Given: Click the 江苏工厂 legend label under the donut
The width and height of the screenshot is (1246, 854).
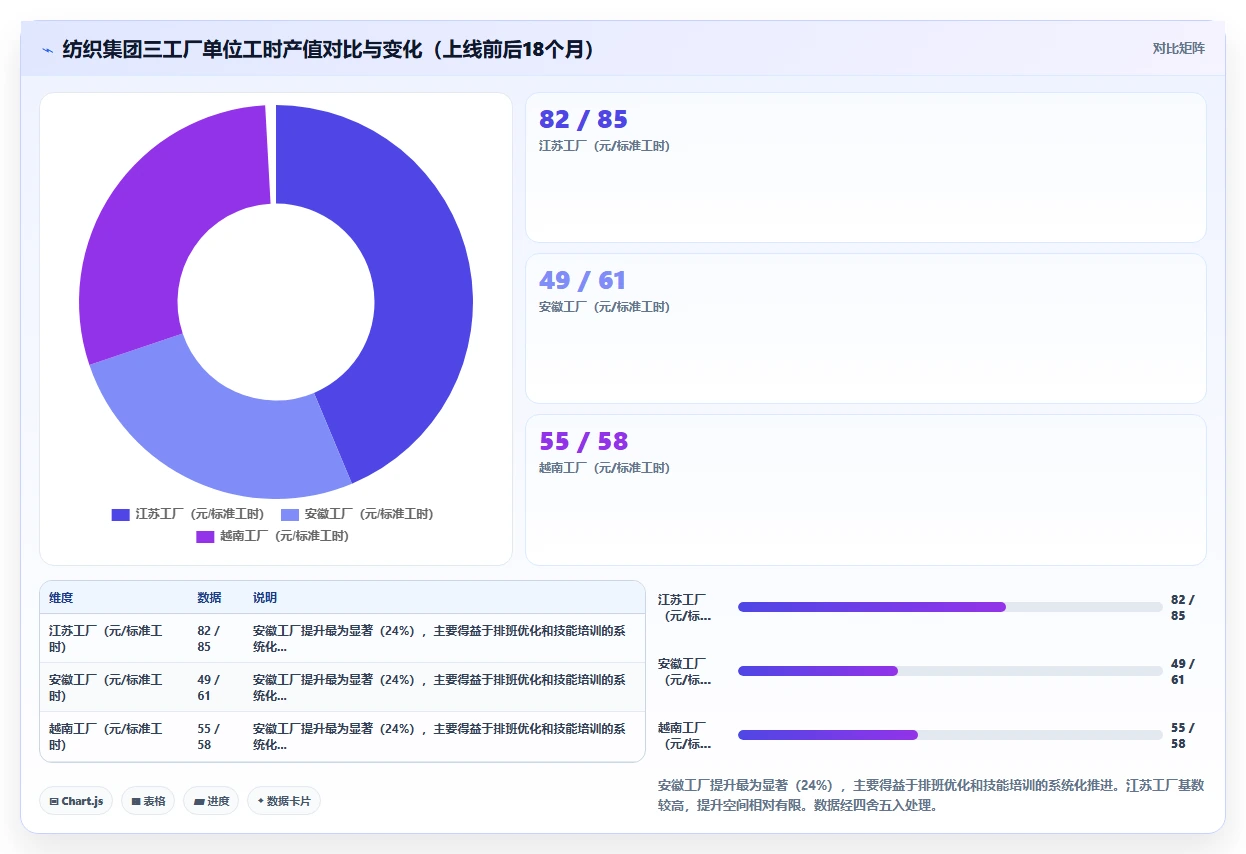Looking at the screenshot, I should click(x=200, y=514).
